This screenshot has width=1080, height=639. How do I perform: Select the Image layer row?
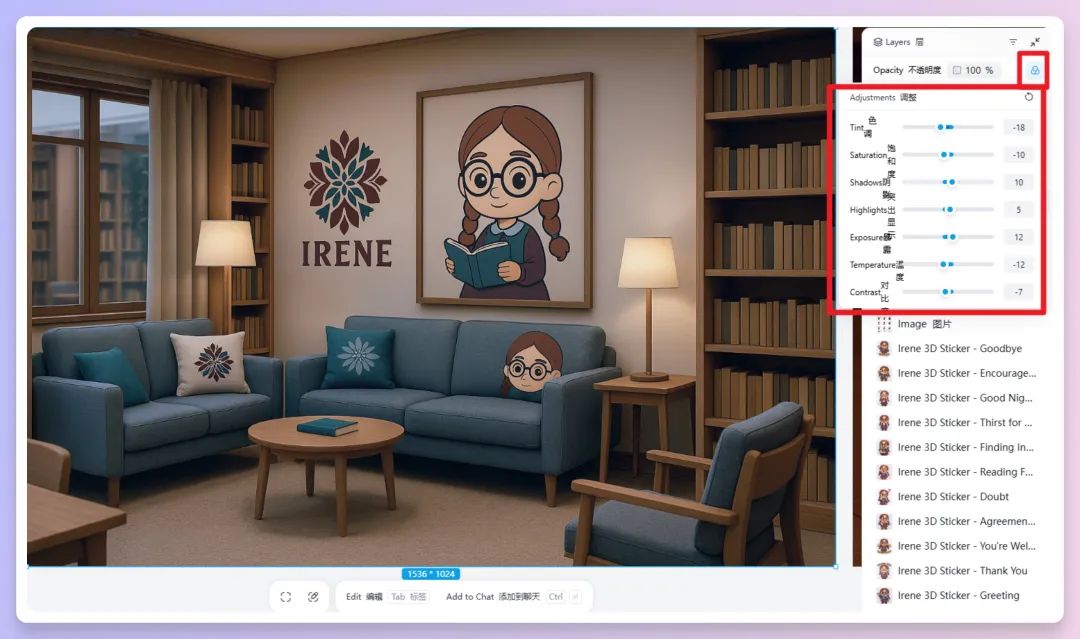point(956,324)
